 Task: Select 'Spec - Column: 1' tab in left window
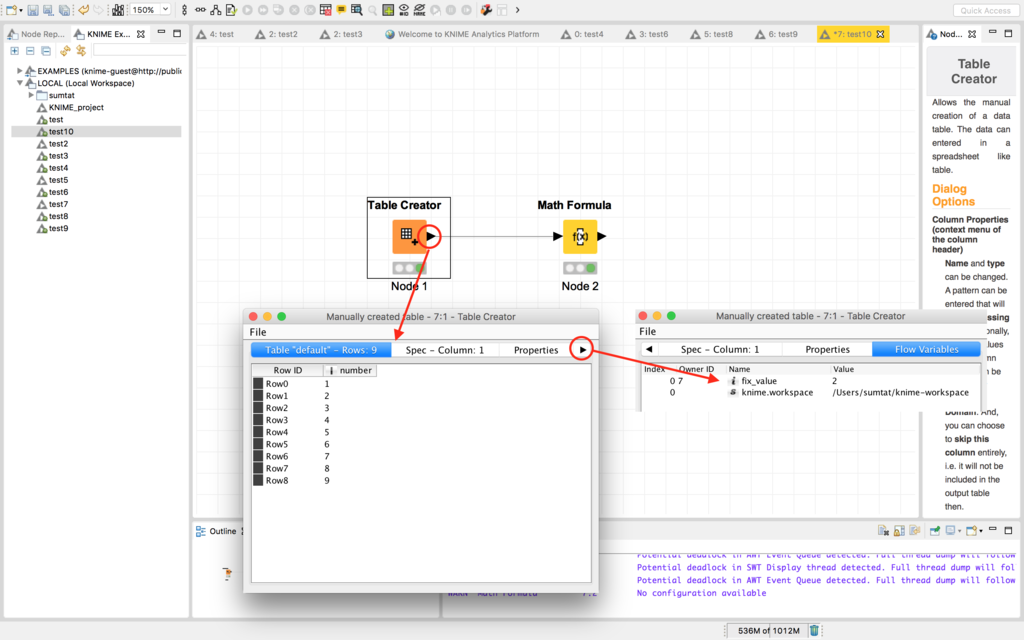pyautogui.click(x=445, y=350)
